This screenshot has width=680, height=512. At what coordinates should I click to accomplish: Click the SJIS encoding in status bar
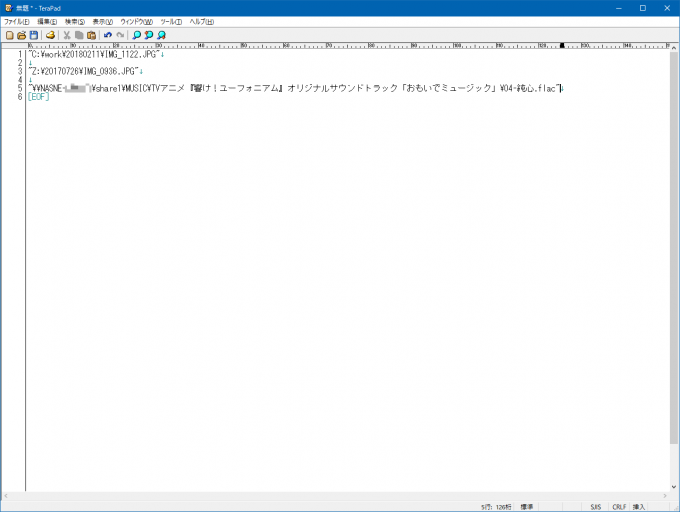pyautogui.click(x=595, y=507)
